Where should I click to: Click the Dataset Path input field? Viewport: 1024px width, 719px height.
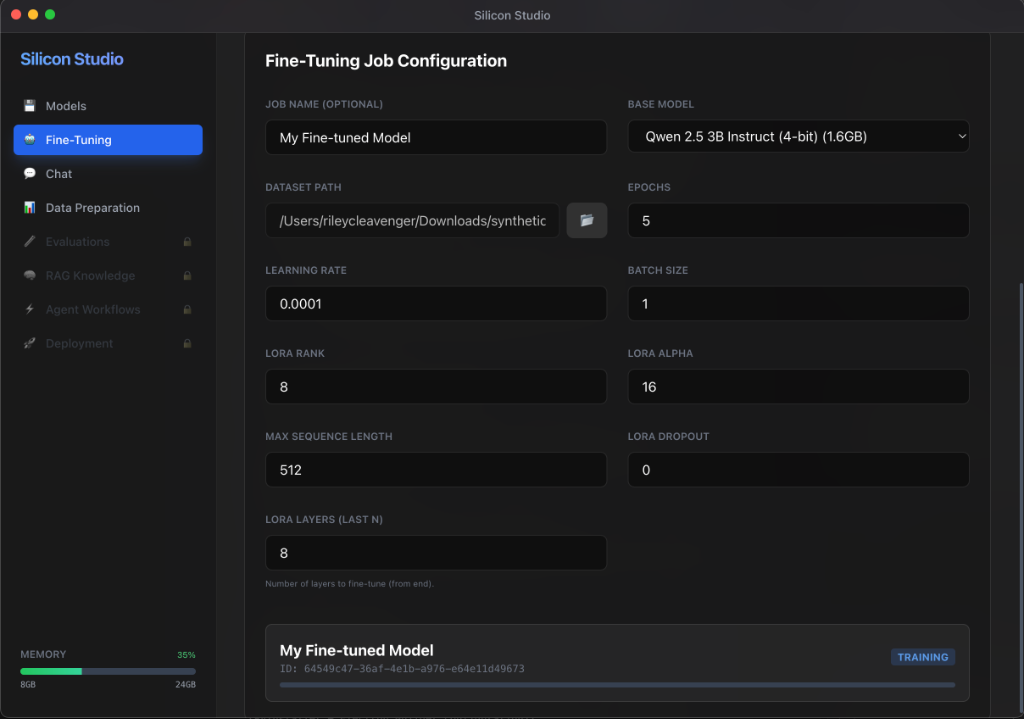[412, 221]
